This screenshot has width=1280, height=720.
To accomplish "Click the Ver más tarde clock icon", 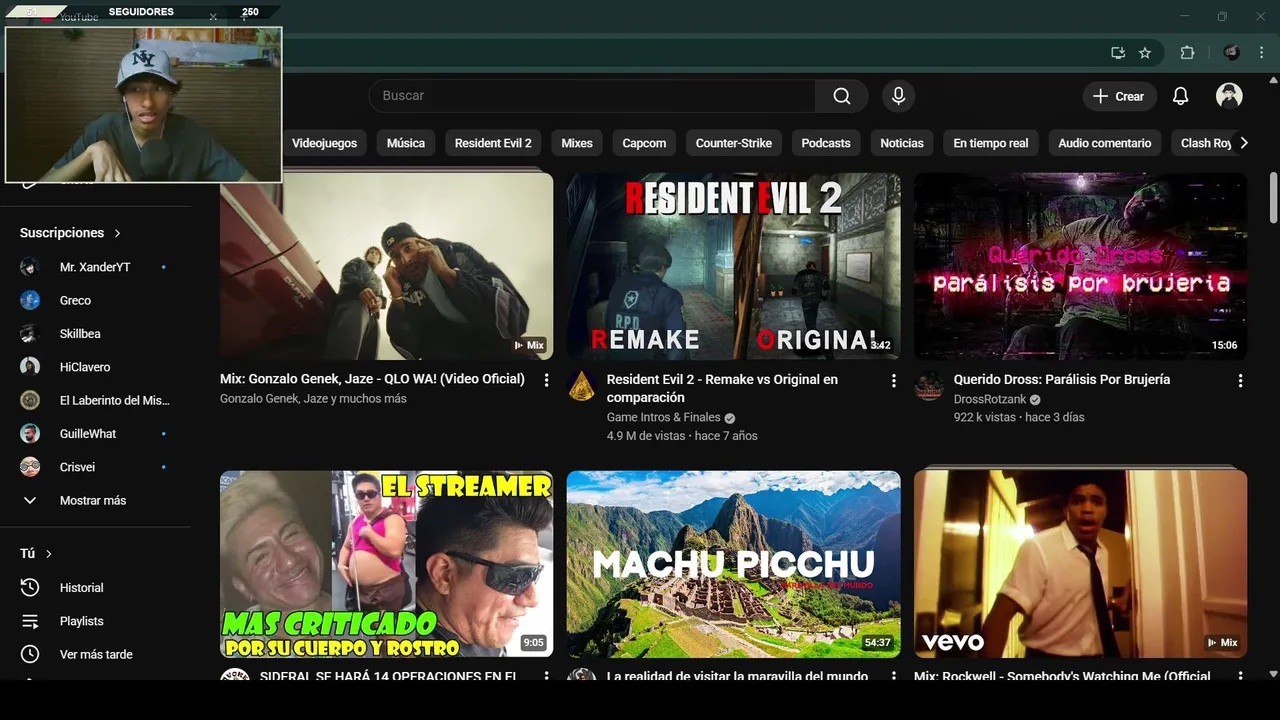I will tap(30, 654).
